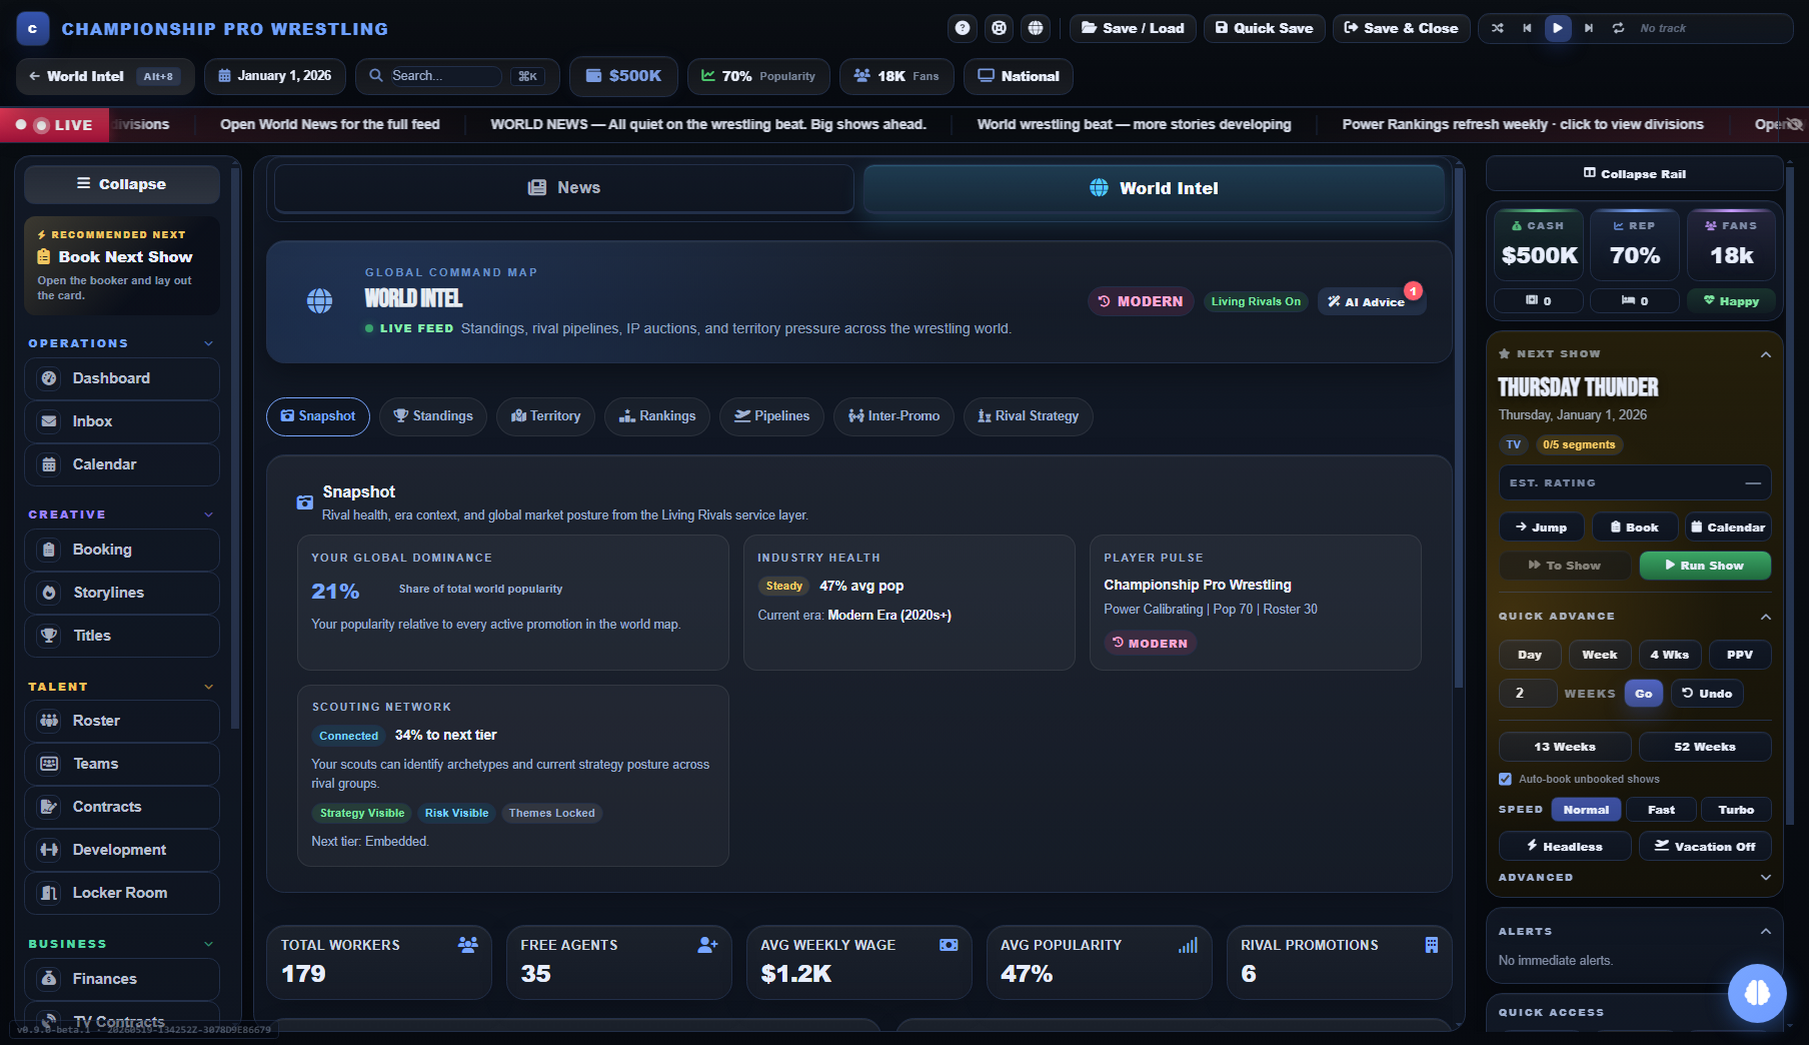The height and width of the screenshot is (1045, 1809).
Task: Open the Rankings sub-tab
Action: 657,416
